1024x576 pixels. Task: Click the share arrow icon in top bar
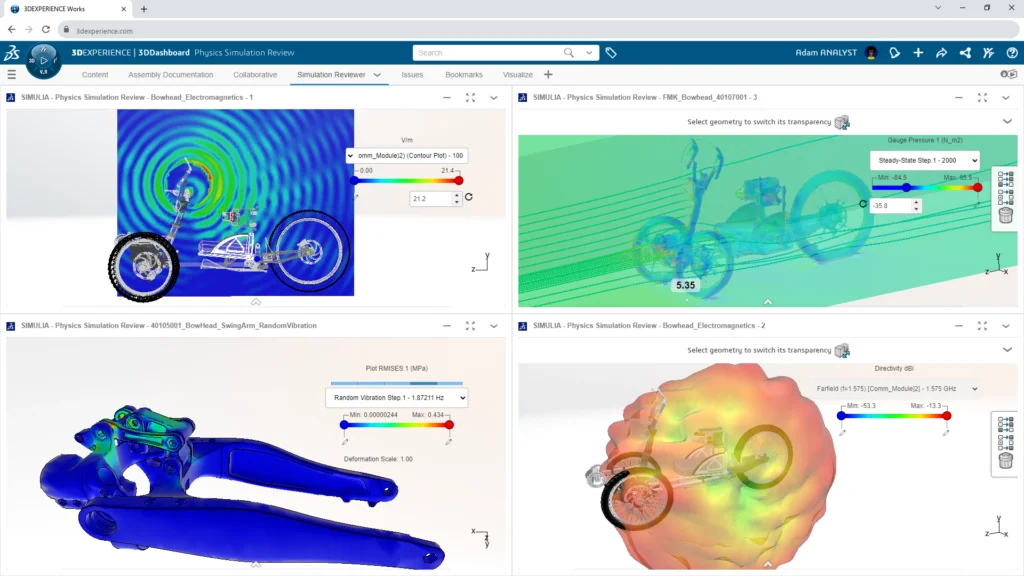[942, 53]
